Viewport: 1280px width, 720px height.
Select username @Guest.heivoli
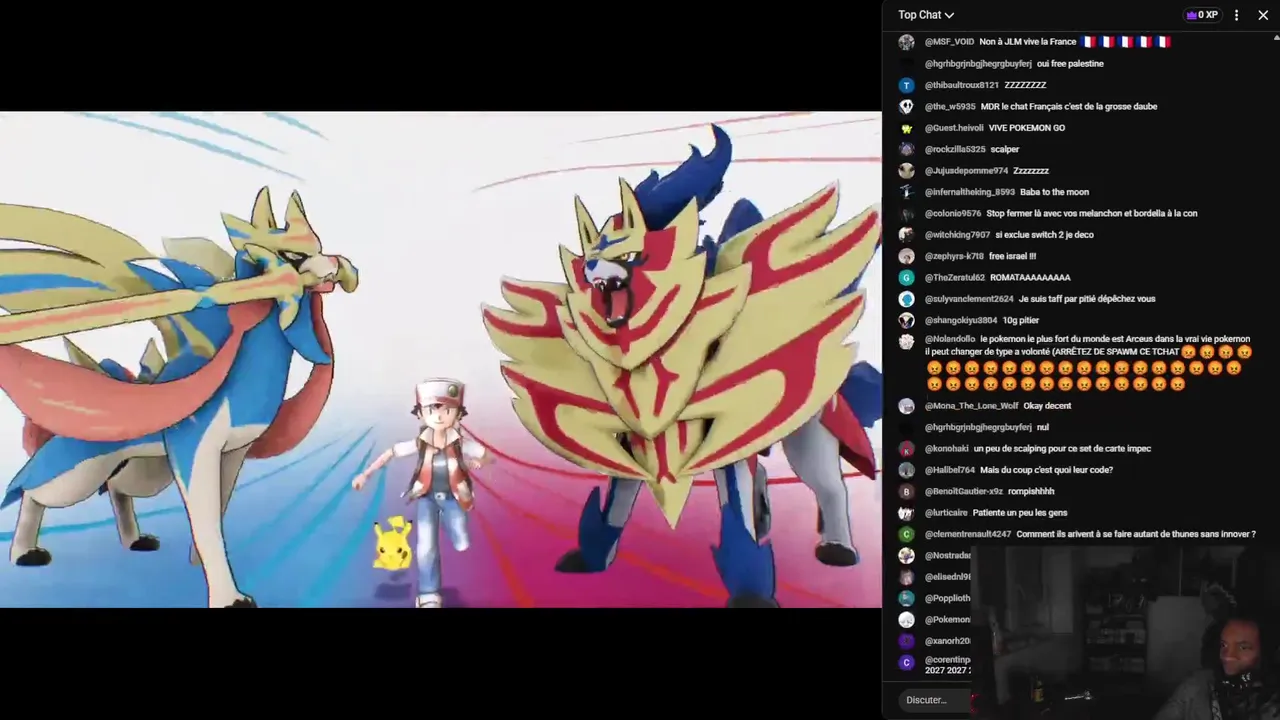click(954, 128)
